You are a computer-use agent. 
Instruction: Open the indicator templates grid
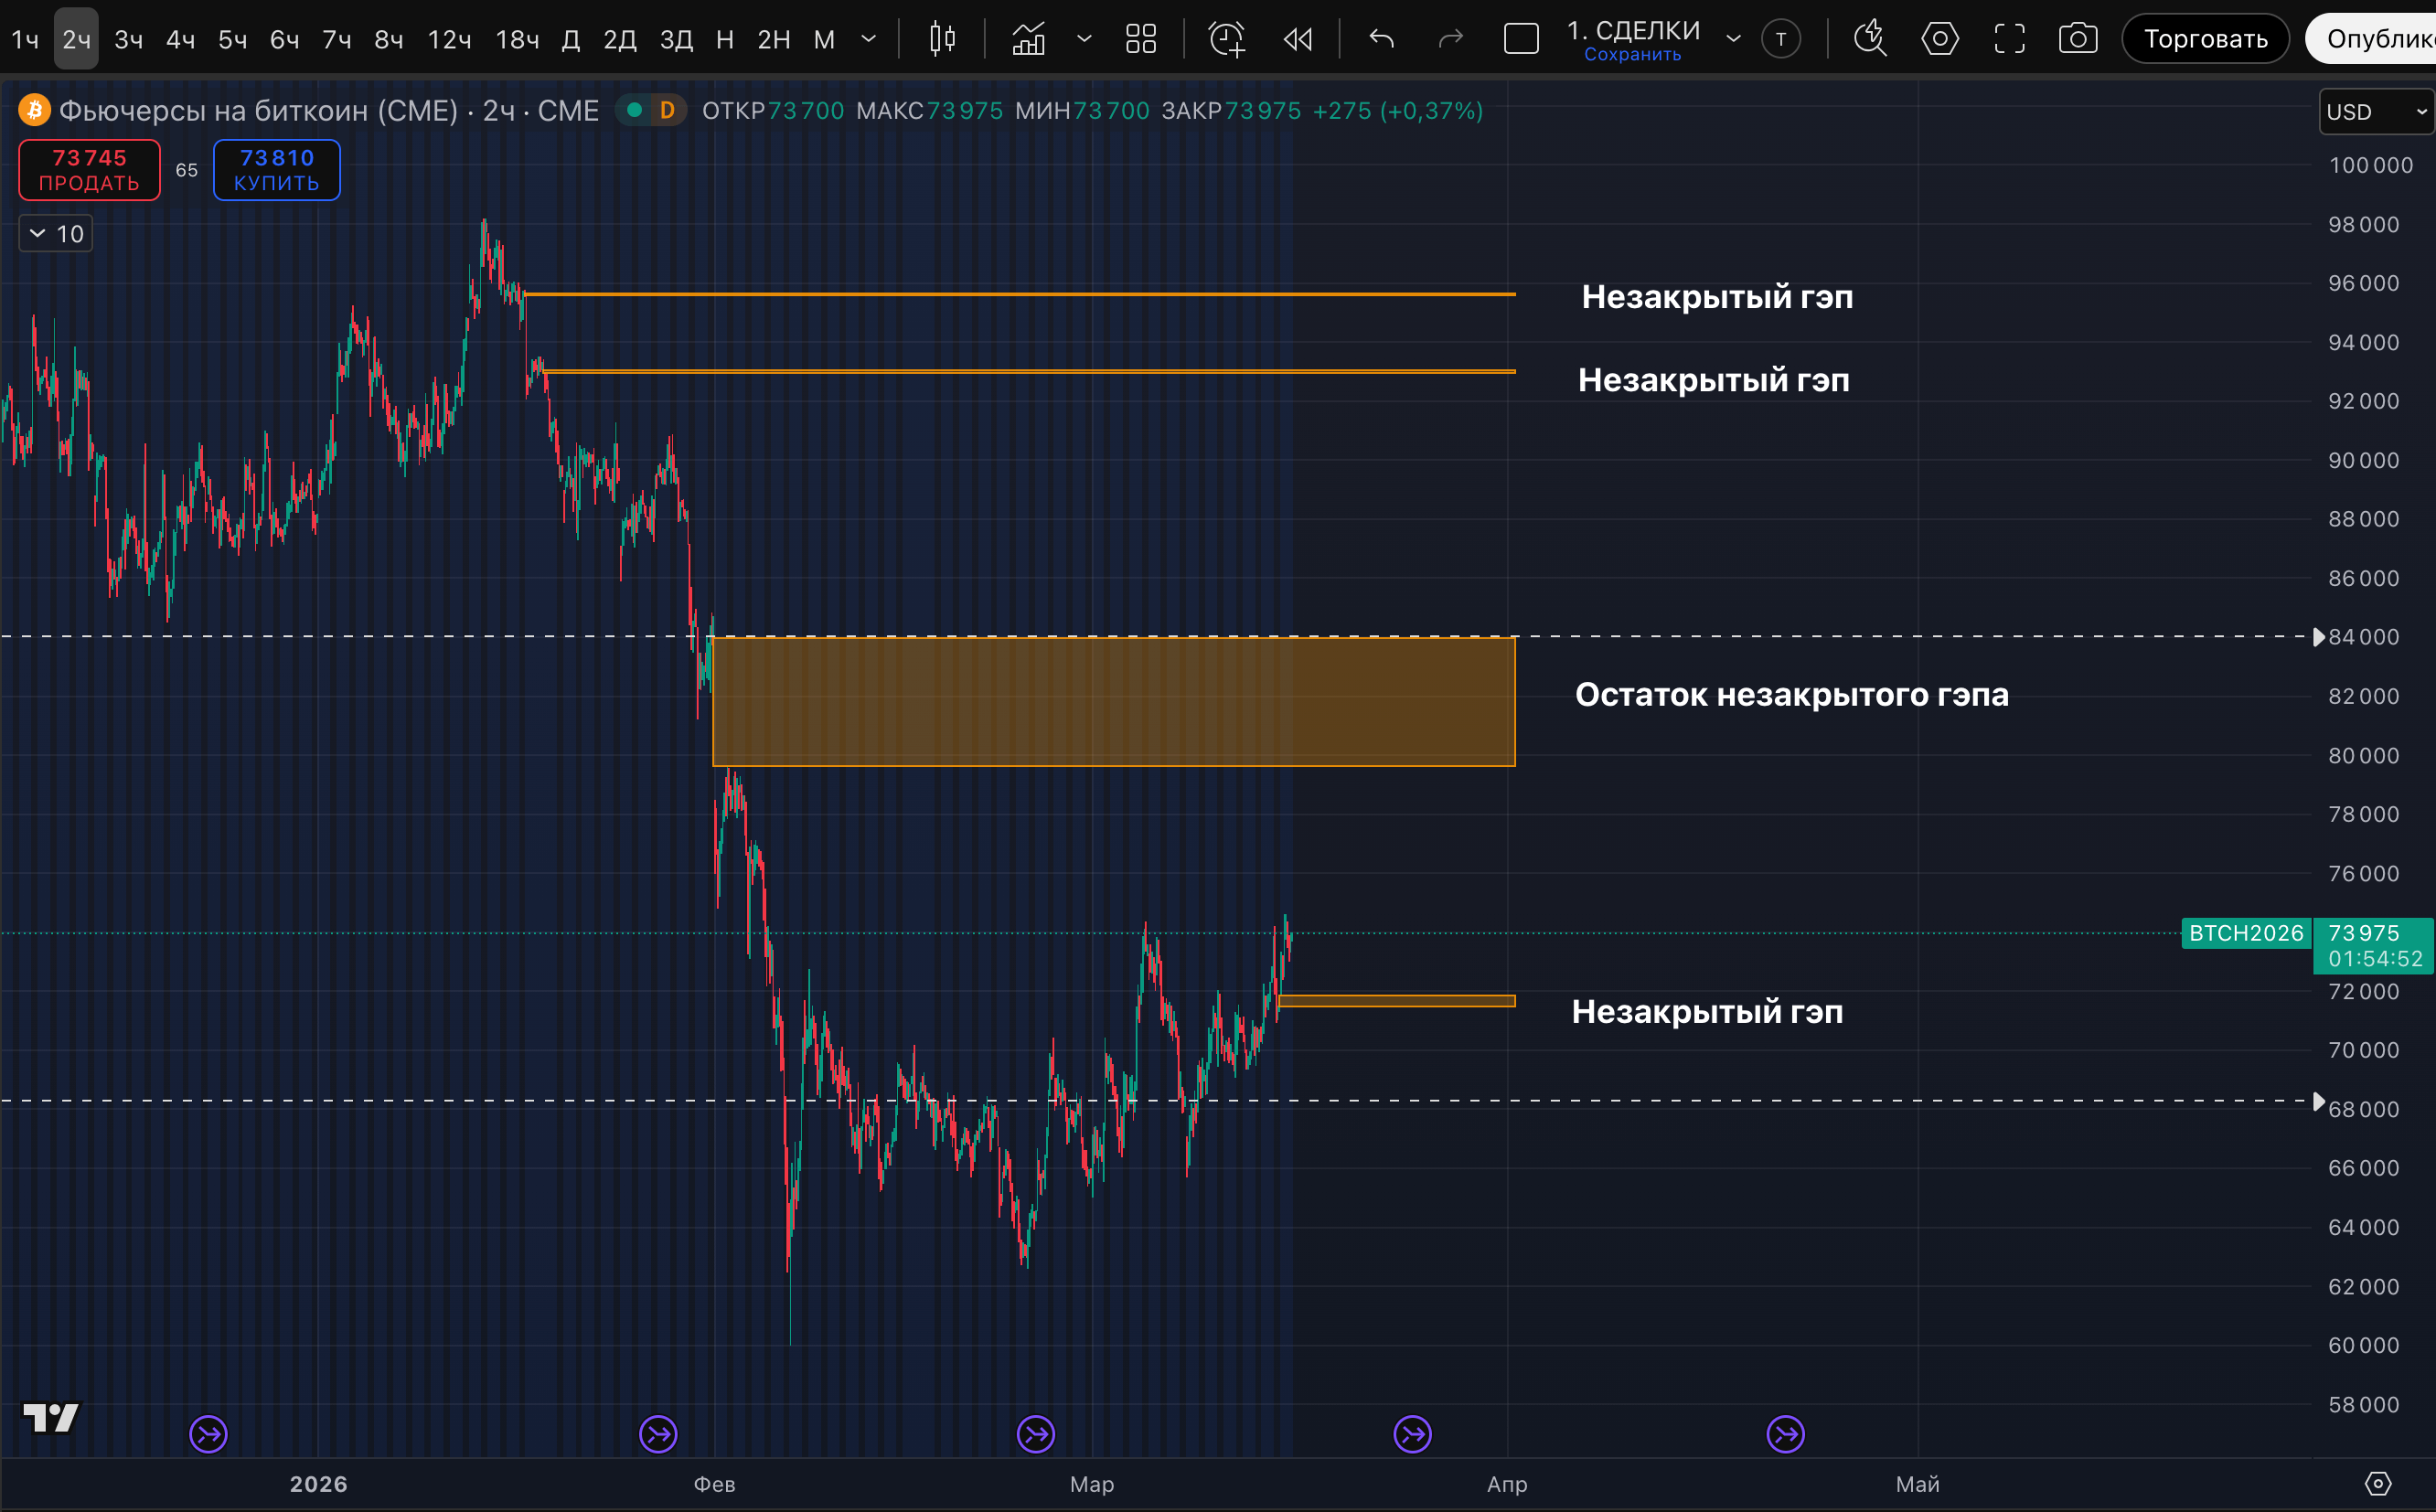[1140, 39]
